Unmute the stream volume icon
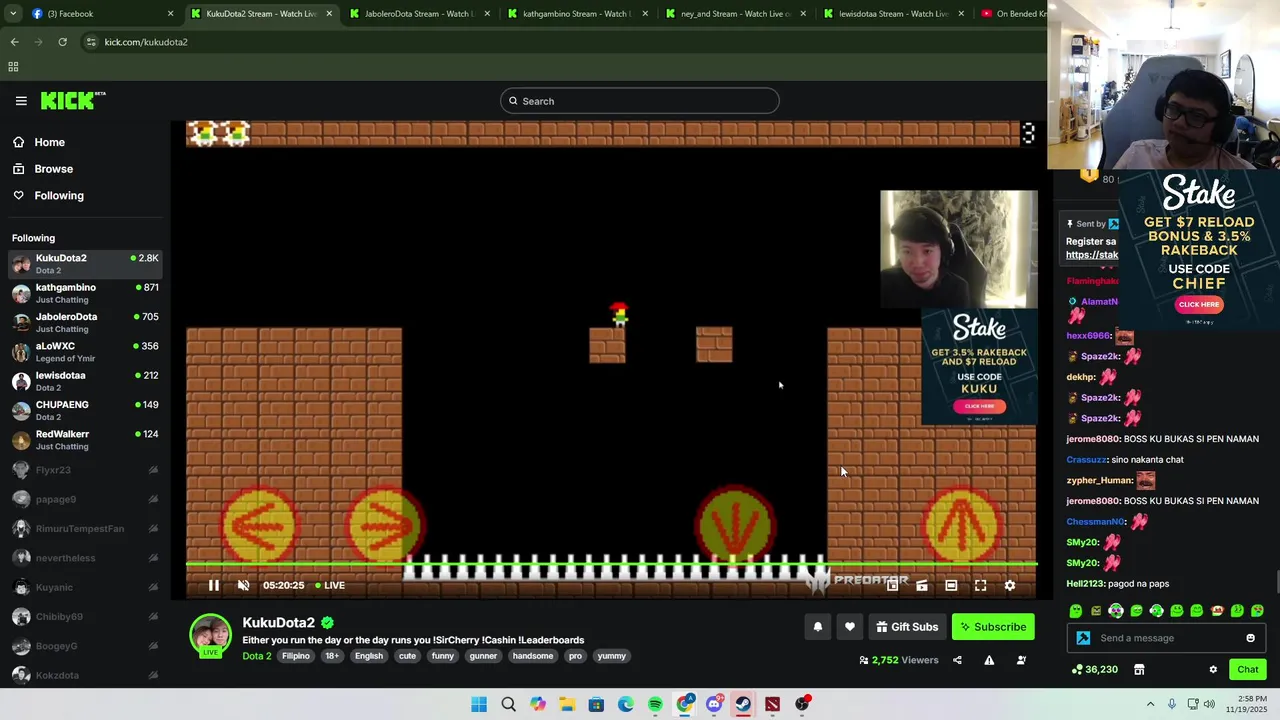The width and height of the screenshot is (1280, 720). pos(243,585)
